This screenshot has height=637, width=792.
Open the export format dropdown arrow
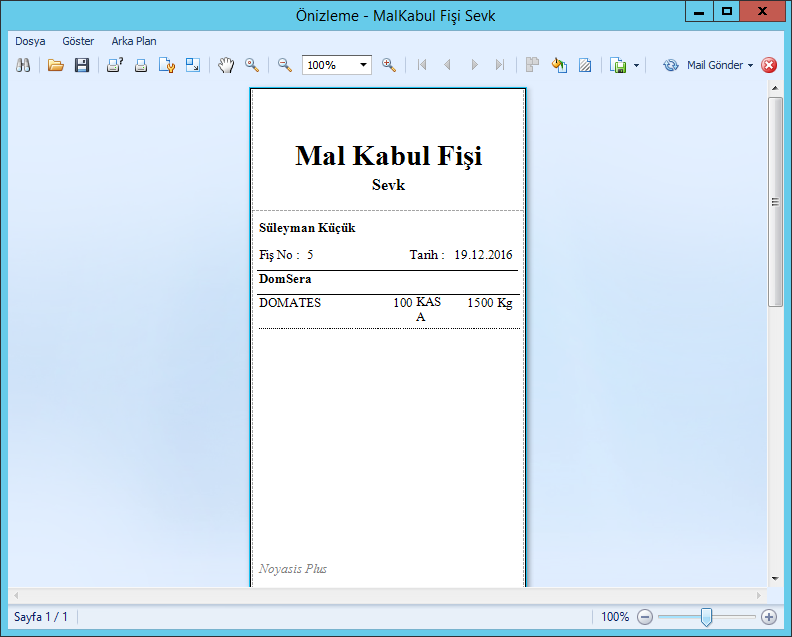(636, 65)
